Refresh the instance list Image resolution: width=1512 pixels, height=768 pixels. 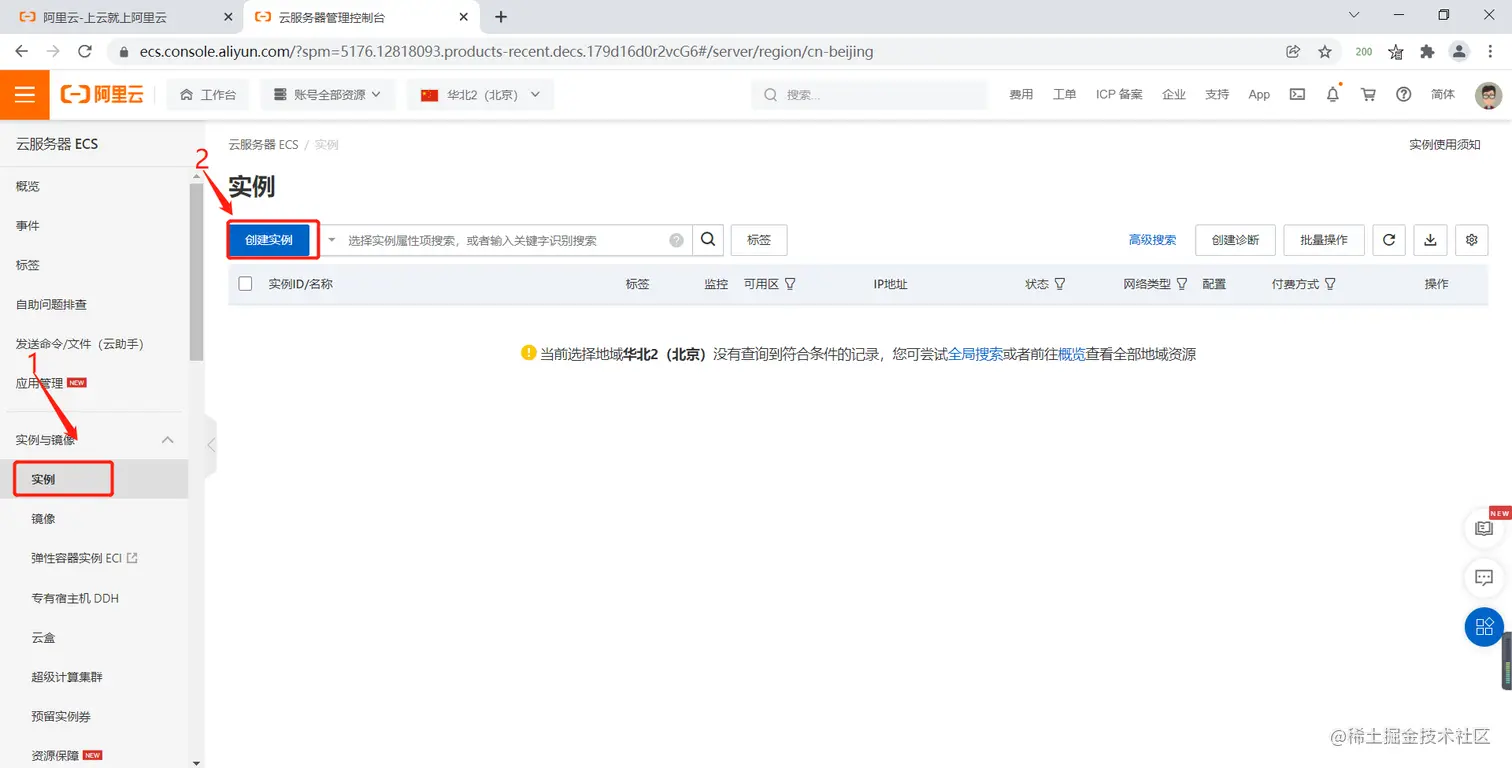tap(1388, 240)
